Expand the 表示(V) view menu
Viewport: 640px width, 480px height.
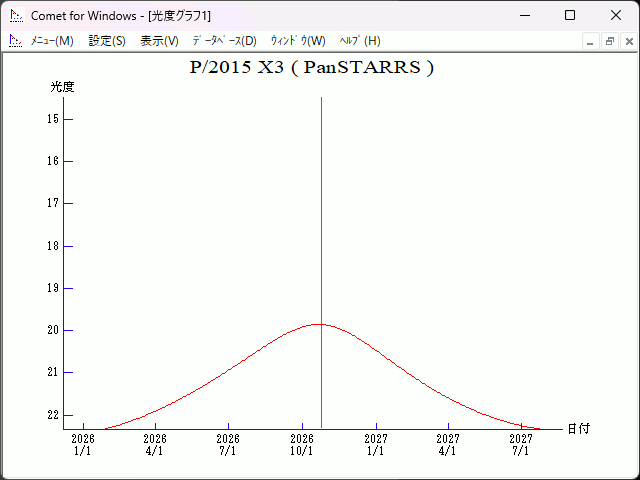[159, 41]
